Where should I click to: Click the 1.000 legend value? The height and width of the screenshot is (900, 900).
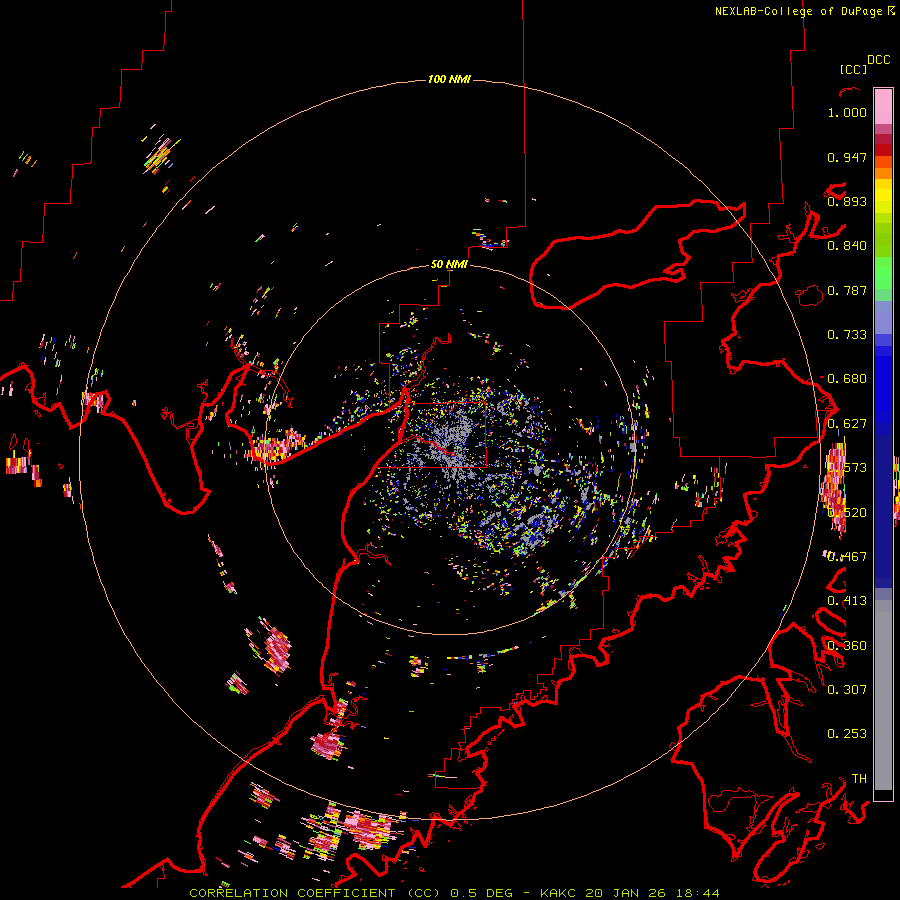[x=847, y=112]
